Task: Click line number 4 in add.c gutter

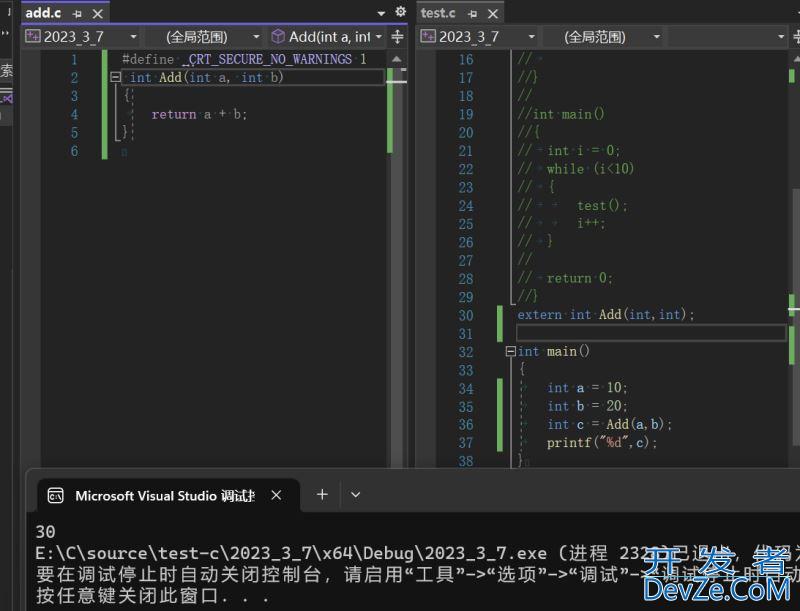Action: pyautogui.click(x=74, y=114)
